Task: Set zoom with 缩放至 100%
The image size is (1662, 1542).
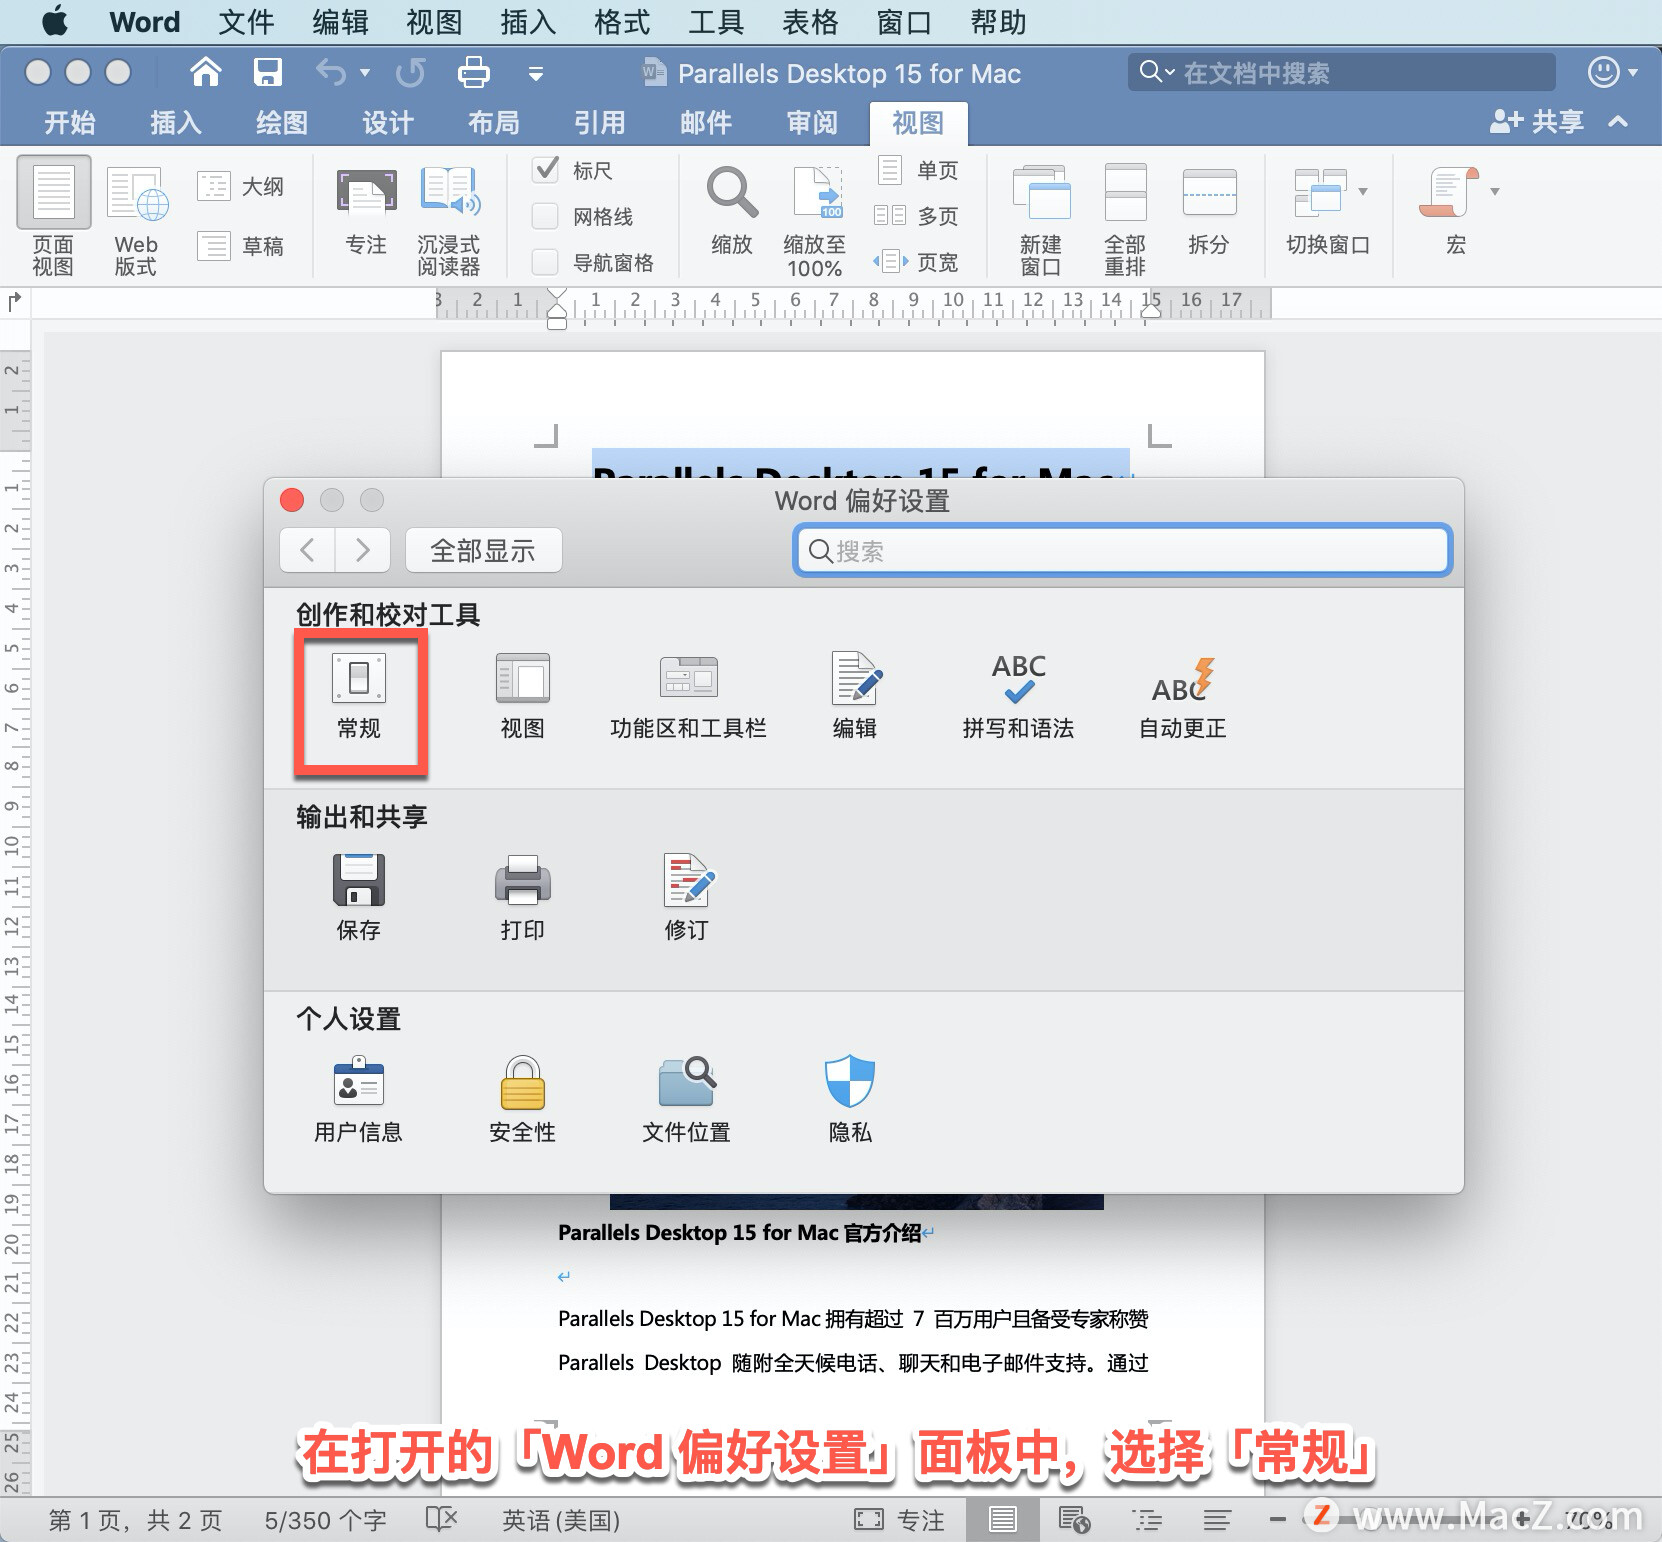Action: click(815, 222)
